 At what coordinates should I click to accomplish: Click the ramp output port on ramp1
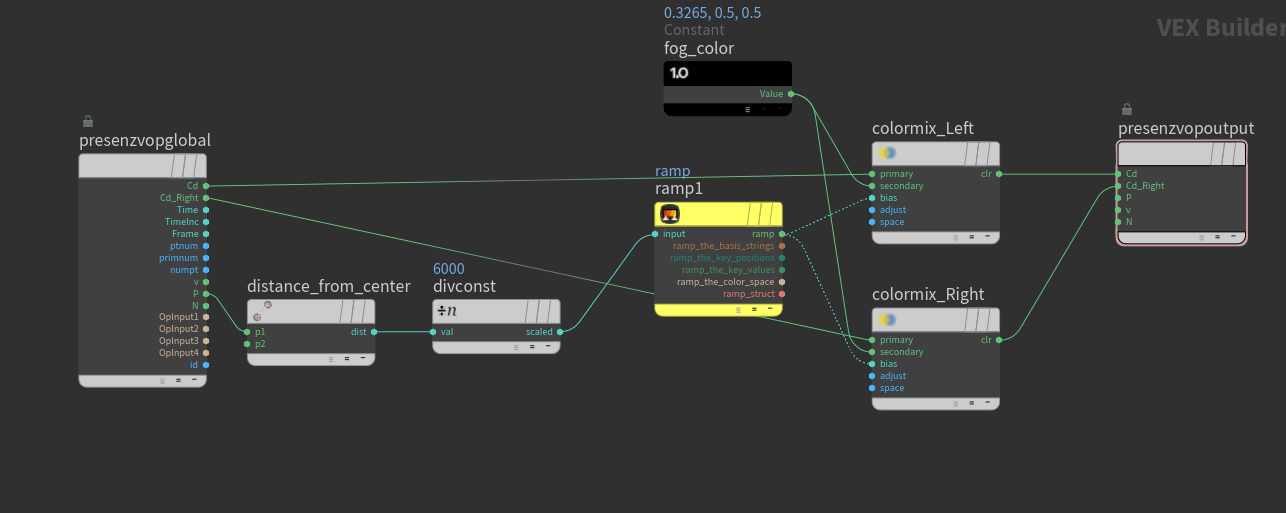[x=782, y=234]
